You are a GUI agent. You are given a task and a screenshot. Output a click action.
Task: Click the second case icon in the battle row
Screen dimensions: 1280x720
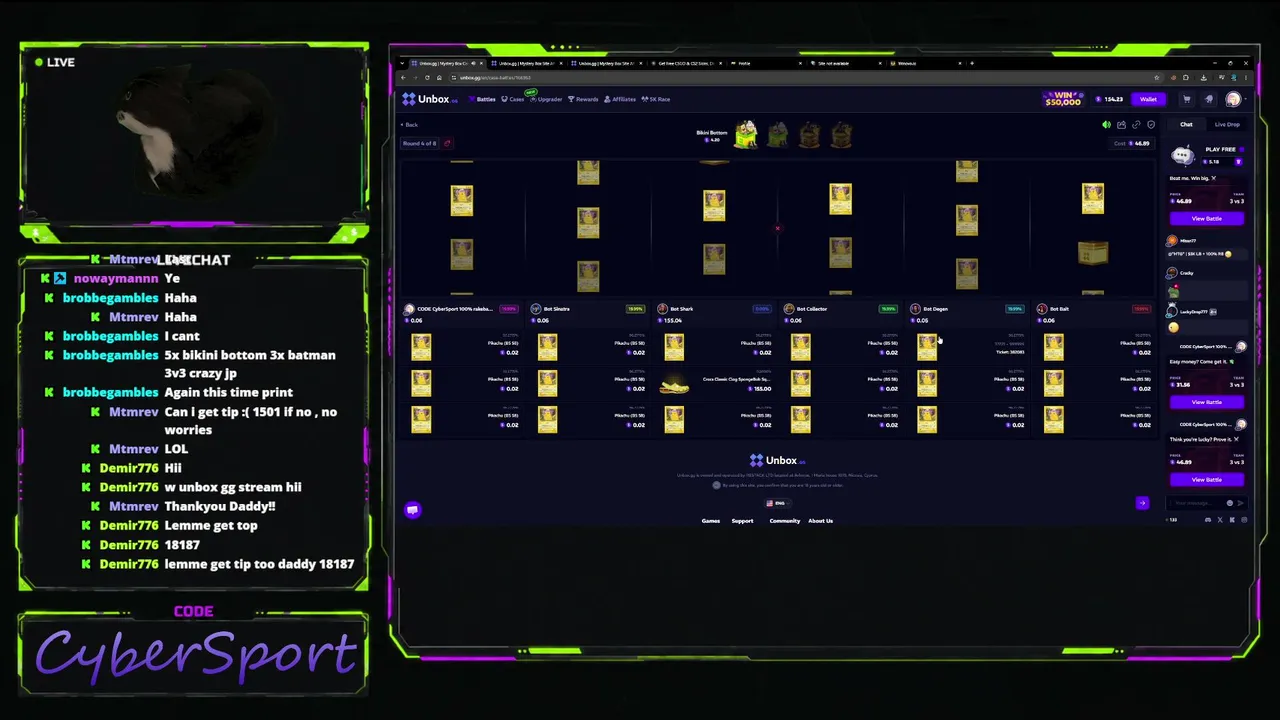click(777, 135)
